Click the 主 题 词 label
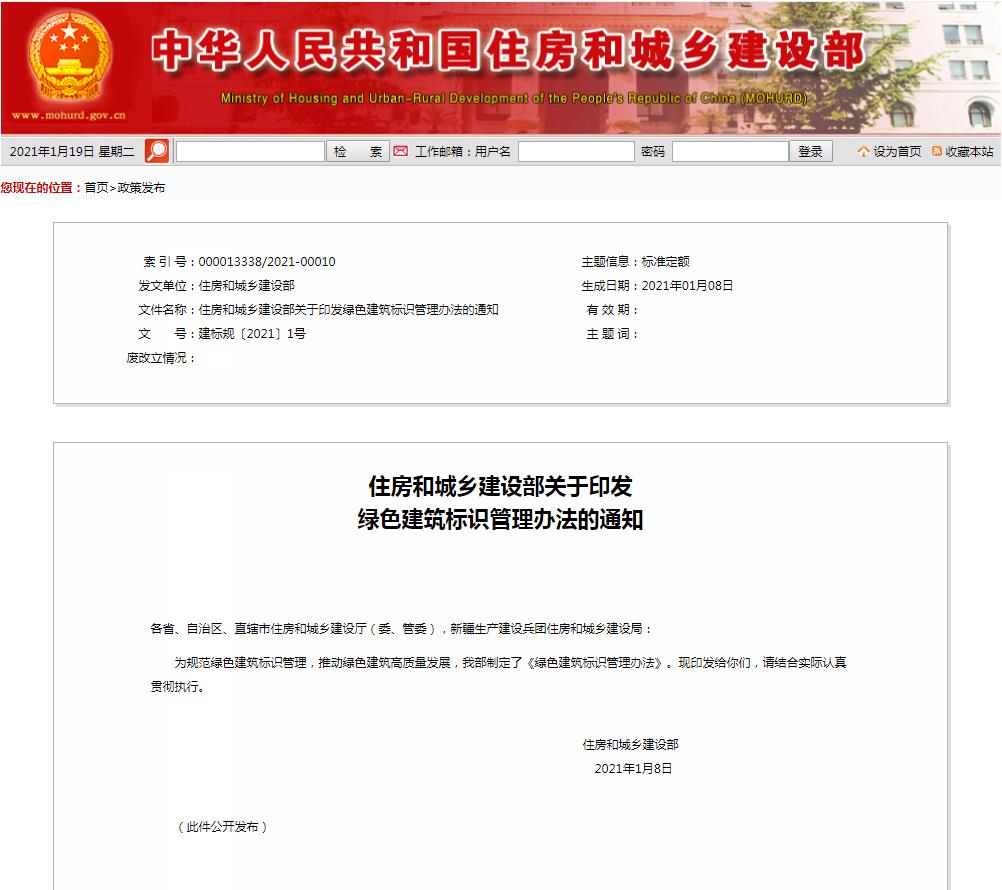Image resolution: width=1002 pixels, height=890 pixels. point(612,334)
